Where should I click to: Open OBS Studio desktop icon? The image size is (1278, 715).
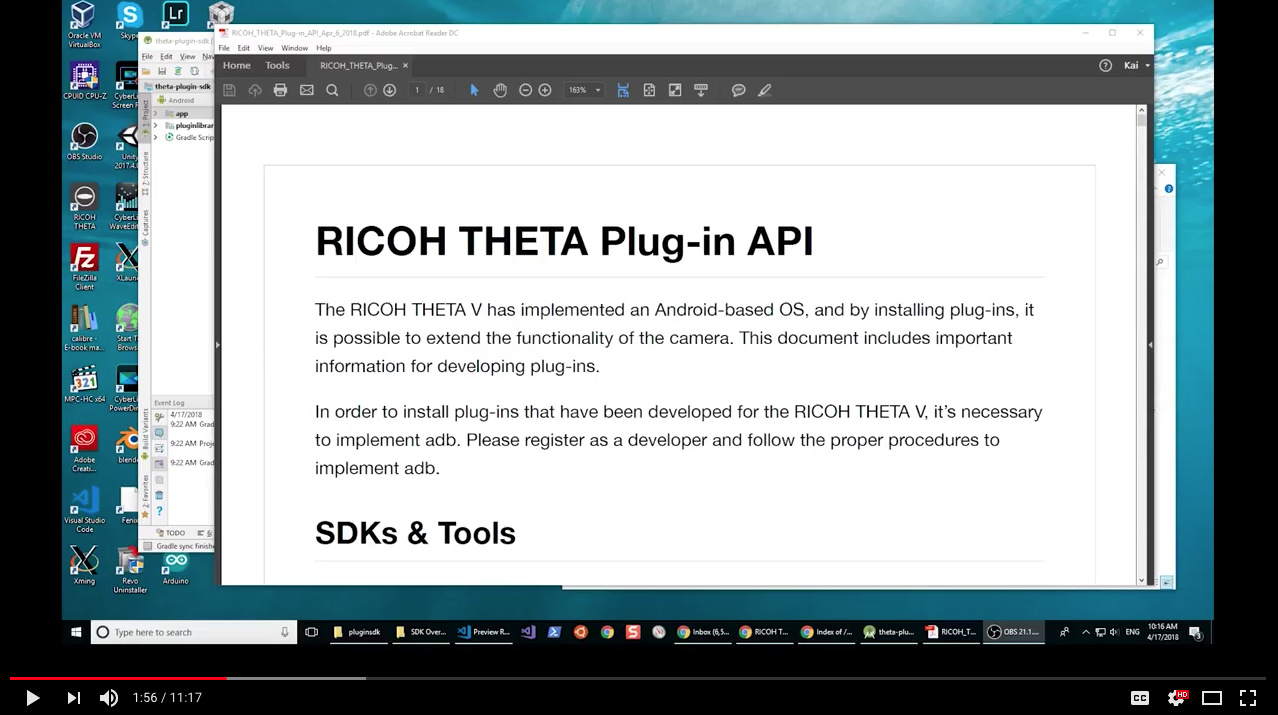pos(85,141)
